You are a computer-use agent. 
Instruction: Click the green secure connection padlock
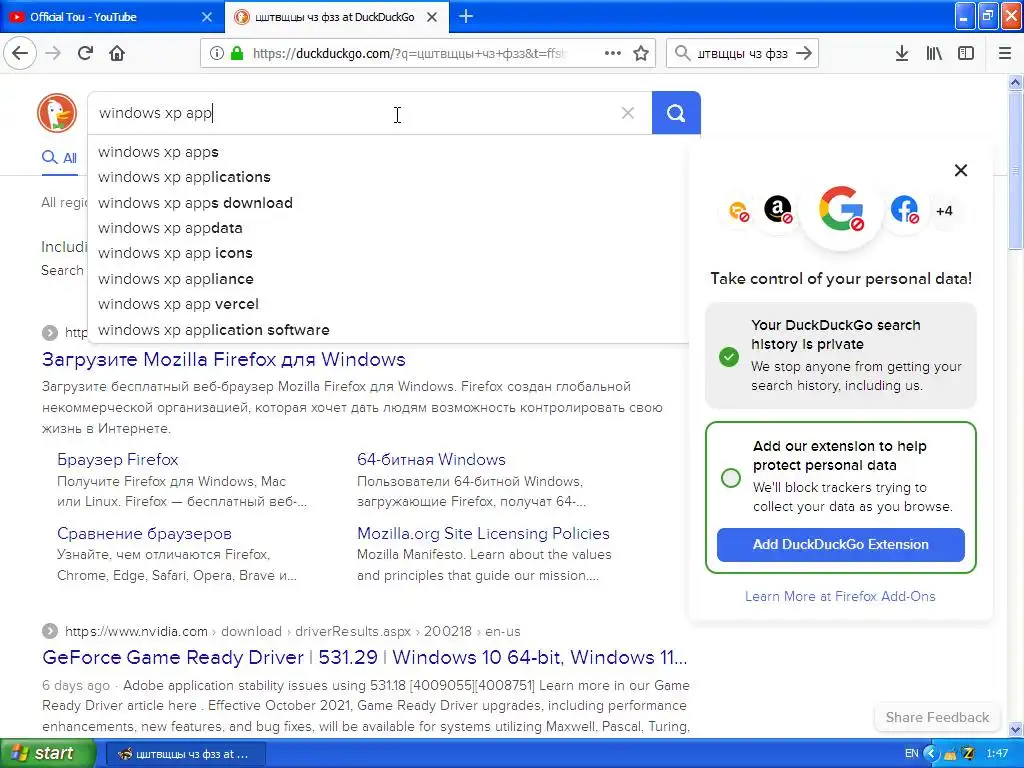click(237, 54)
